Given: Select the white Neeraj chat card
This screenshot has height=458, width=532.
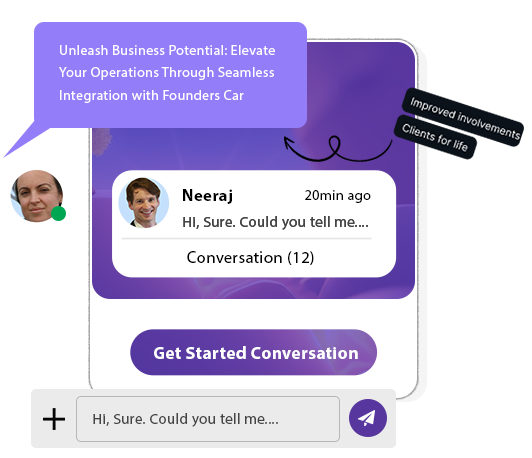Looking at the screenshot, I should [x=254, y=224].
